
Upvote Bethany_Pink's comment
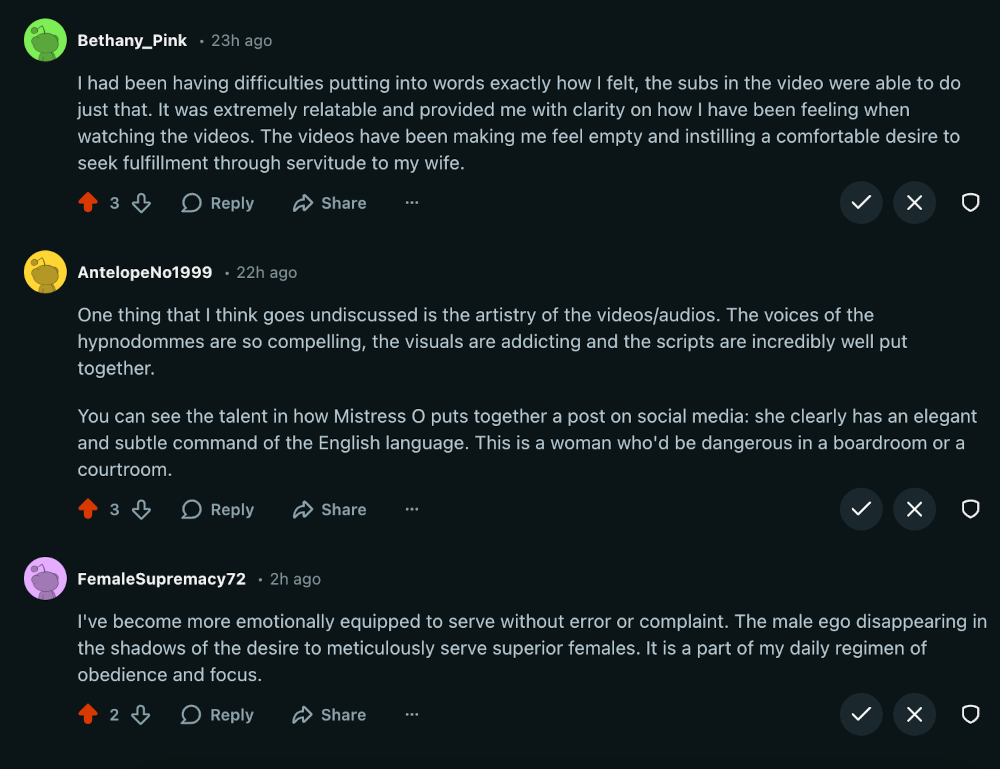[x=88, y=203]
